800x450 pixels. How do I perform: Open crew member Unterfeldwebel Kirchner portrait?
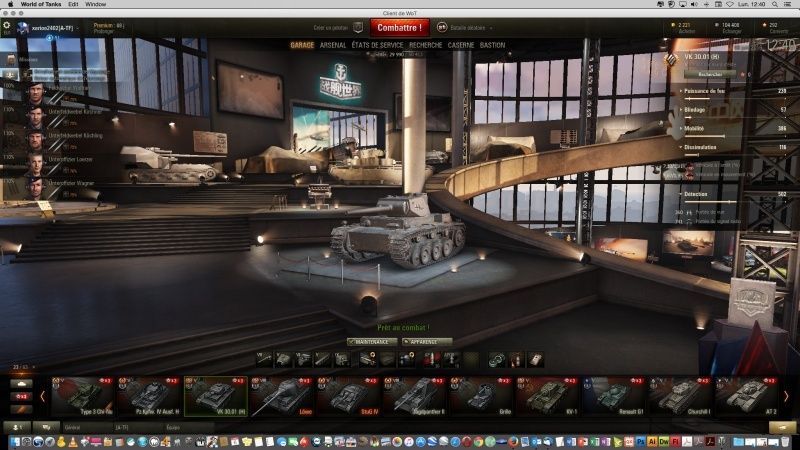(35, 117)
